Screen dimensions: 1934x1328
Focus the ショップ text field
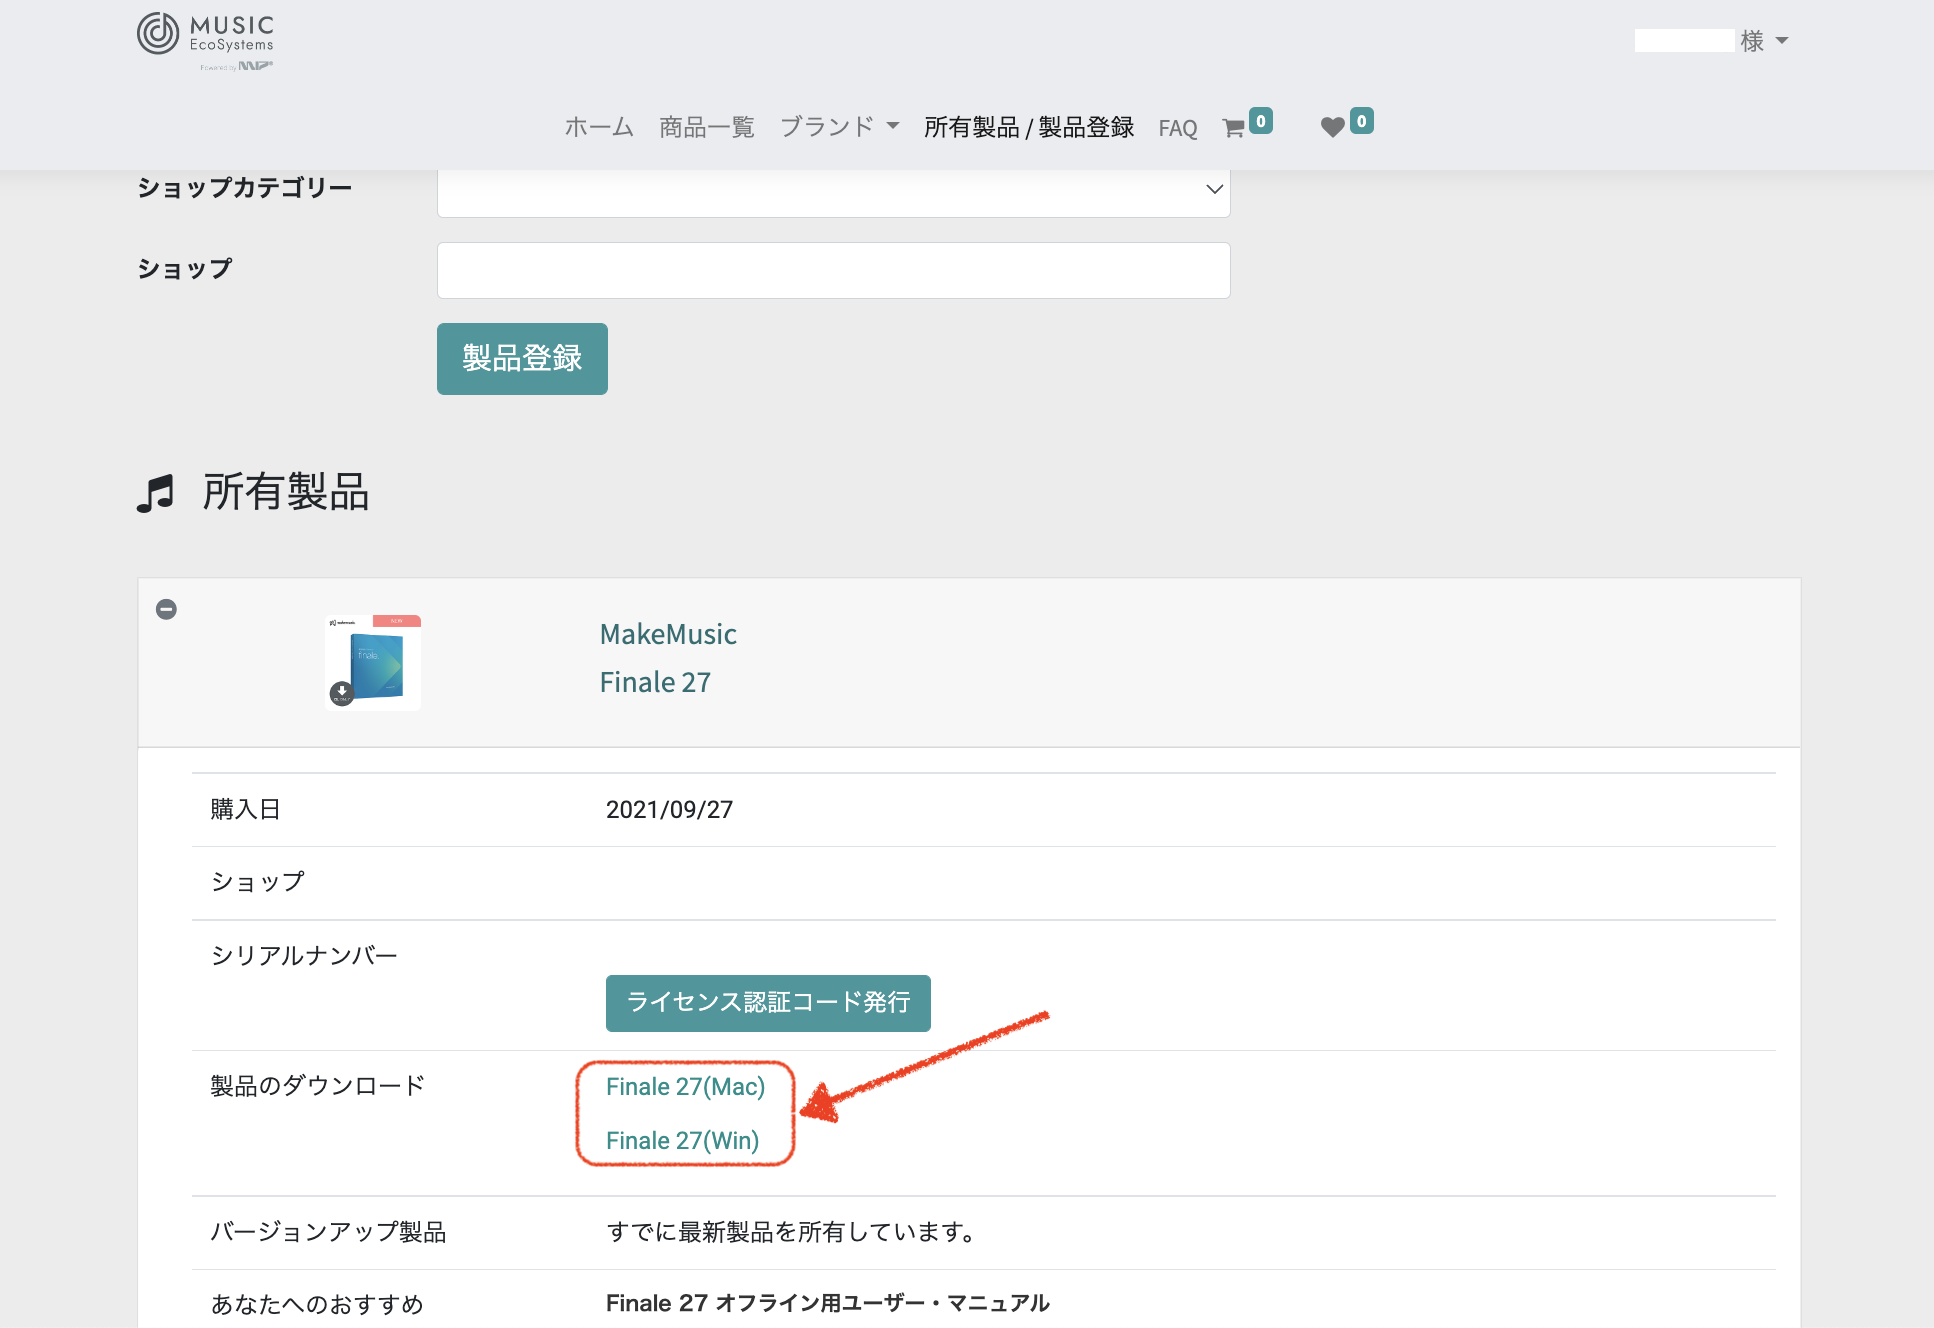click(x=834, y=270)
